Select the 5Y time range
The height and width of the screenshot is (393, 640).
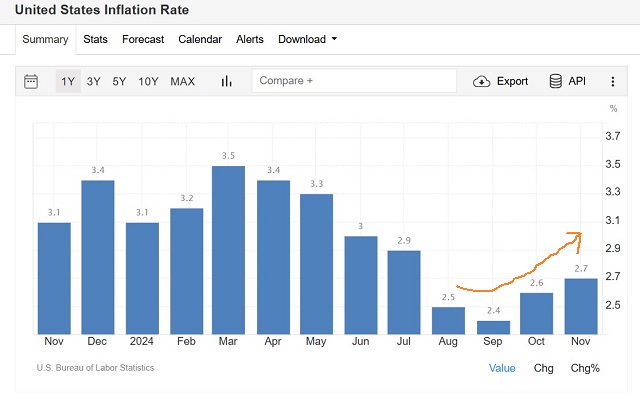click(119, 81)
